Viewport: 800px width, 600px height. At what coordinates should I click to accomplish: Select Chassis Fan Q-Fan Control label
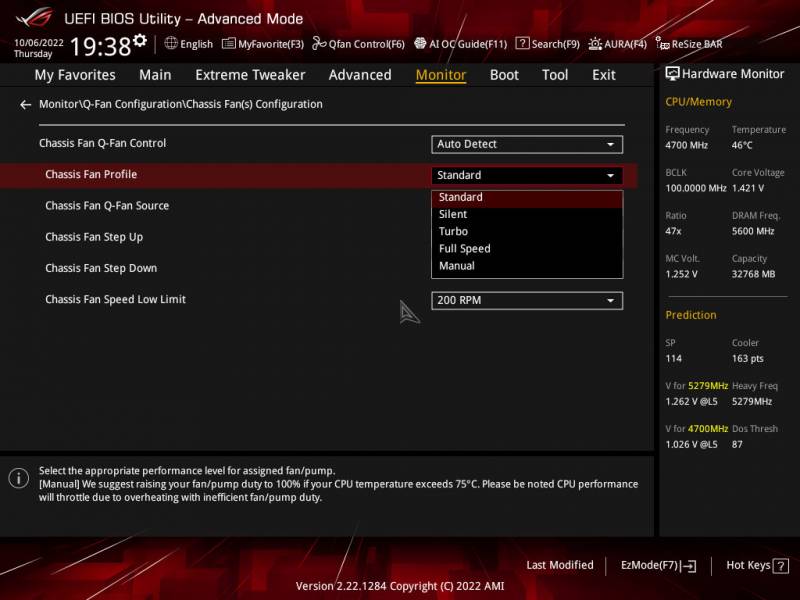103,143
